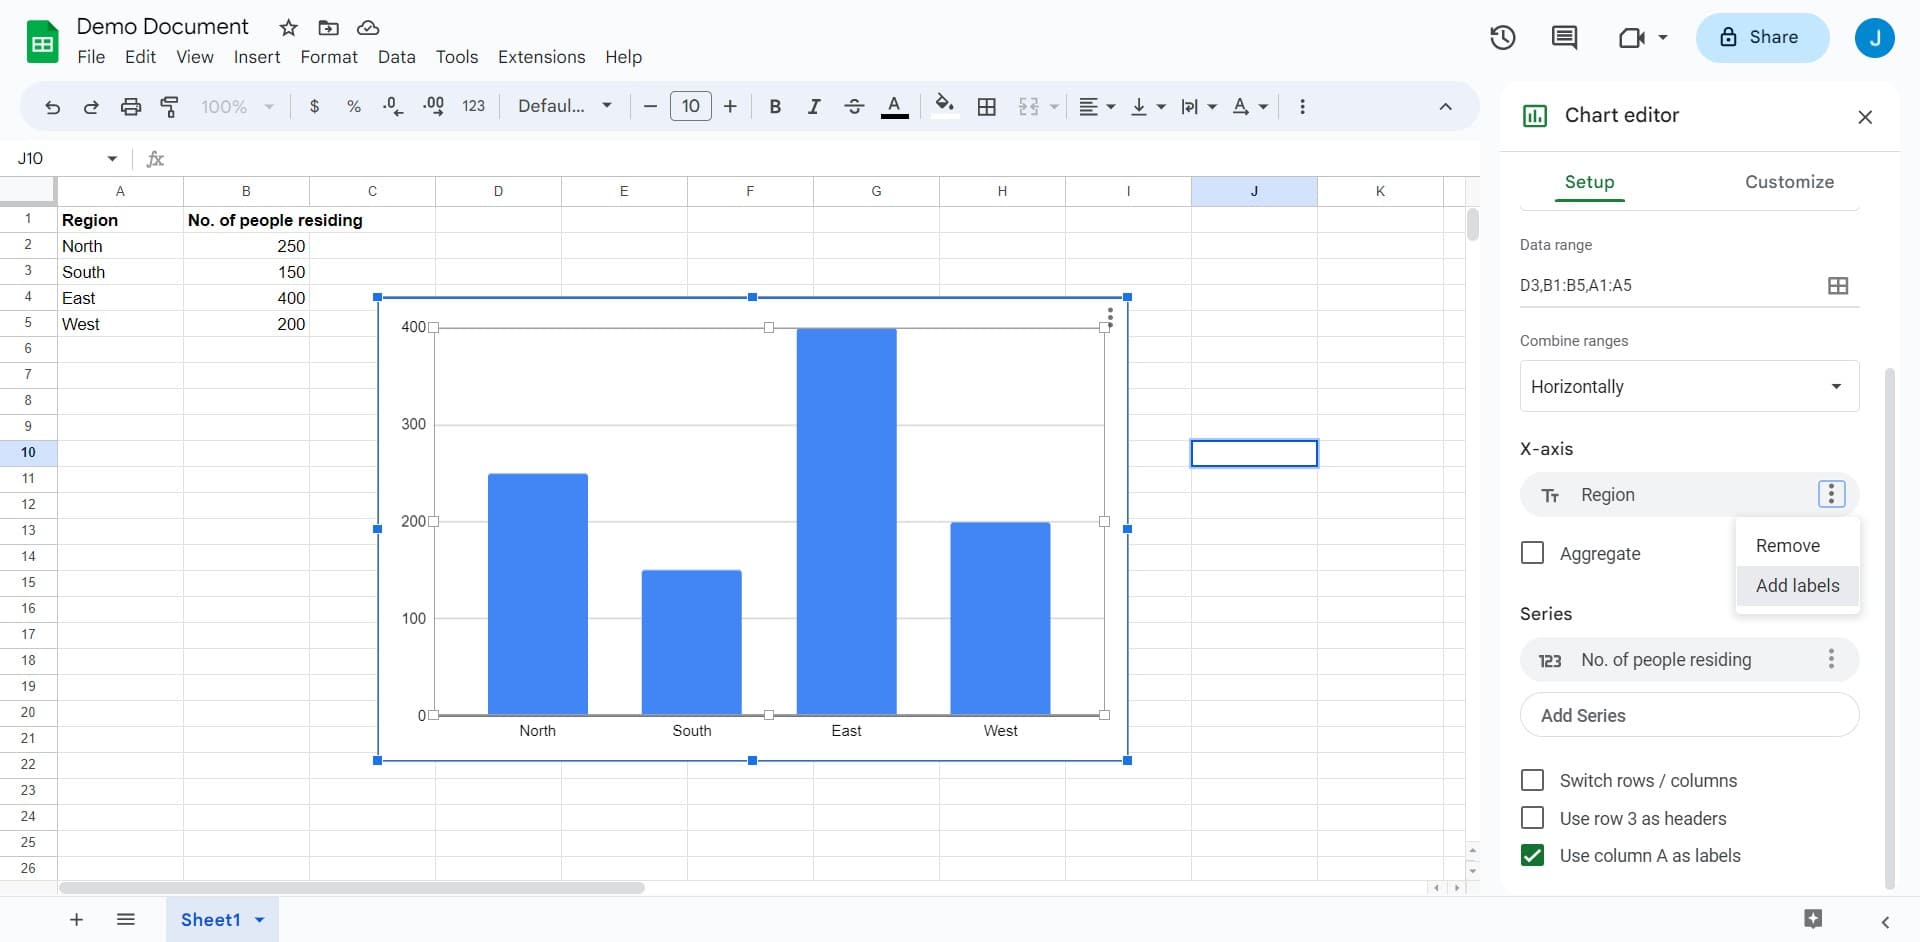
Task: Open the Insert menu
Action: coord(256,57)
